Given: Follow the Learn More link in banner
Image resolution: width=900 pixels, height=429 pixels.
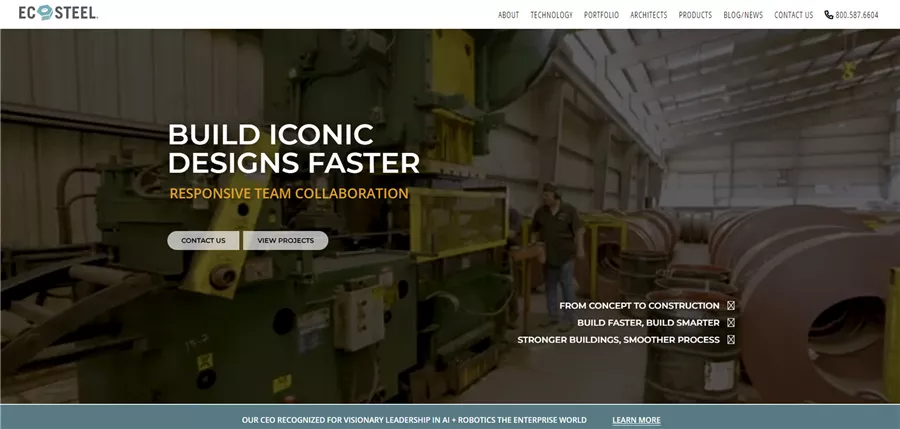Looking at the screenshot, I should tap(636, 420).
